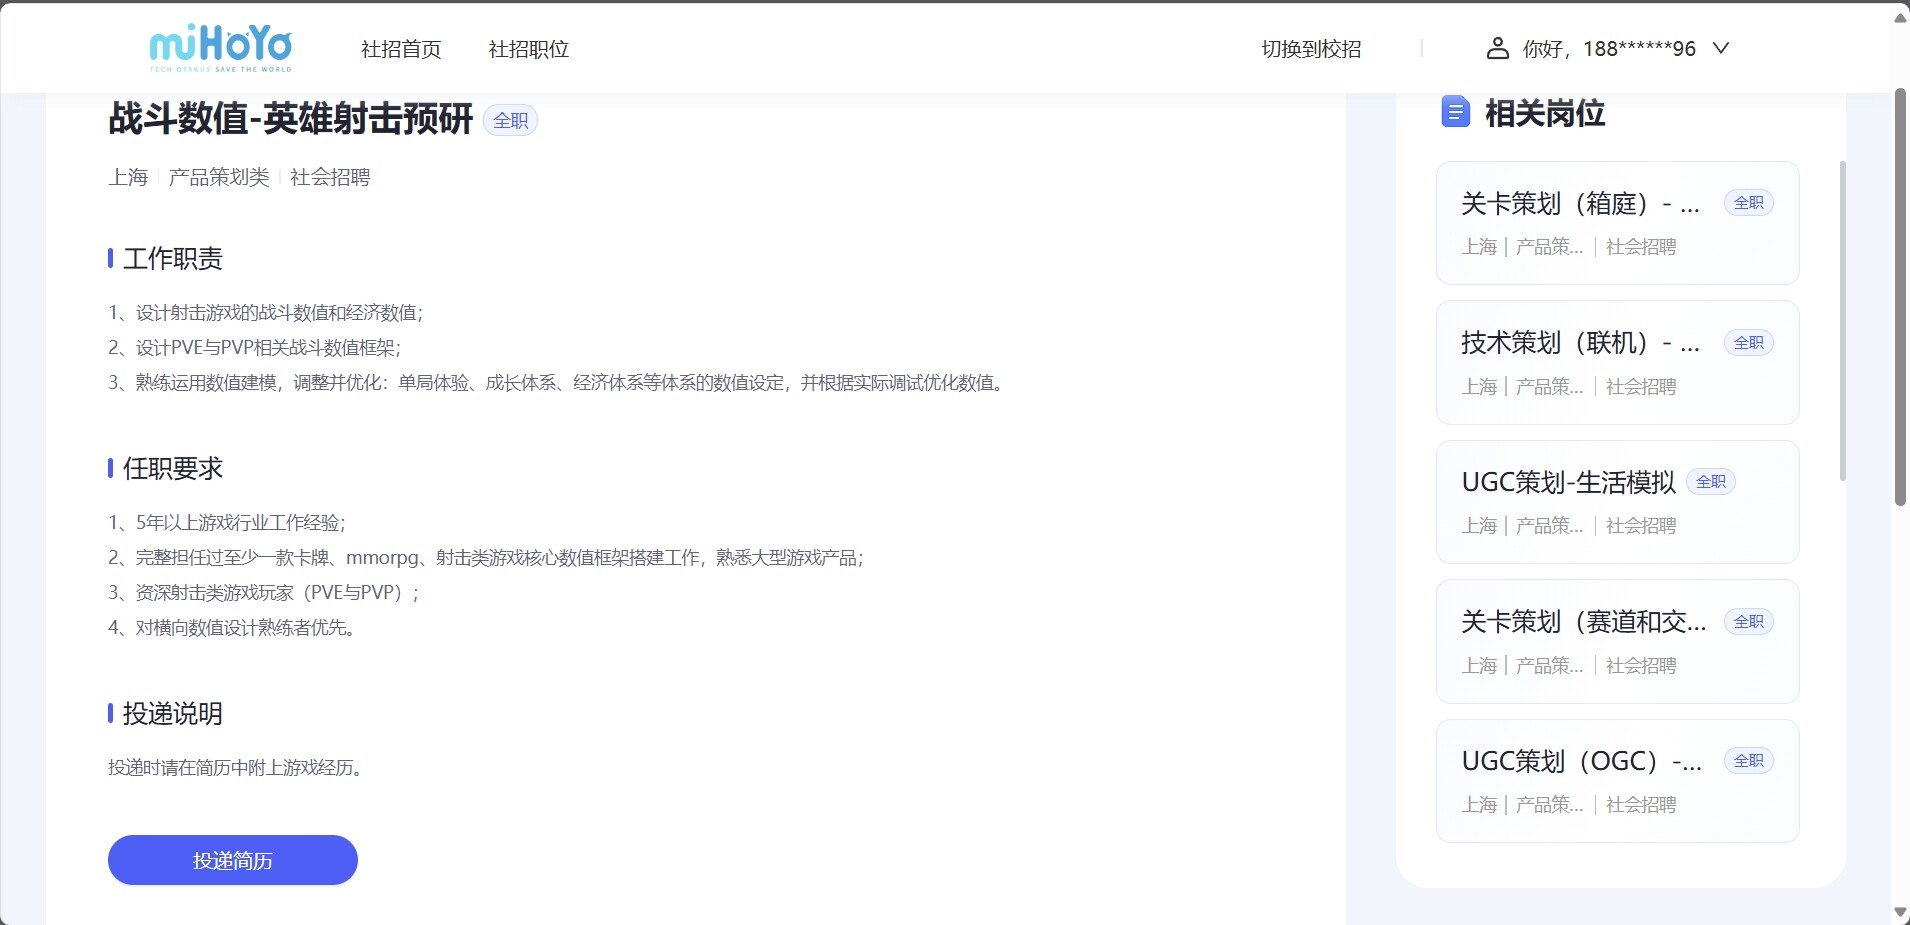The image size is (1910, 925).
Task: Click the 全职 tag on UGC策划-生活模拟 card
Action: pyautogui.click(x=1710, y=482)
